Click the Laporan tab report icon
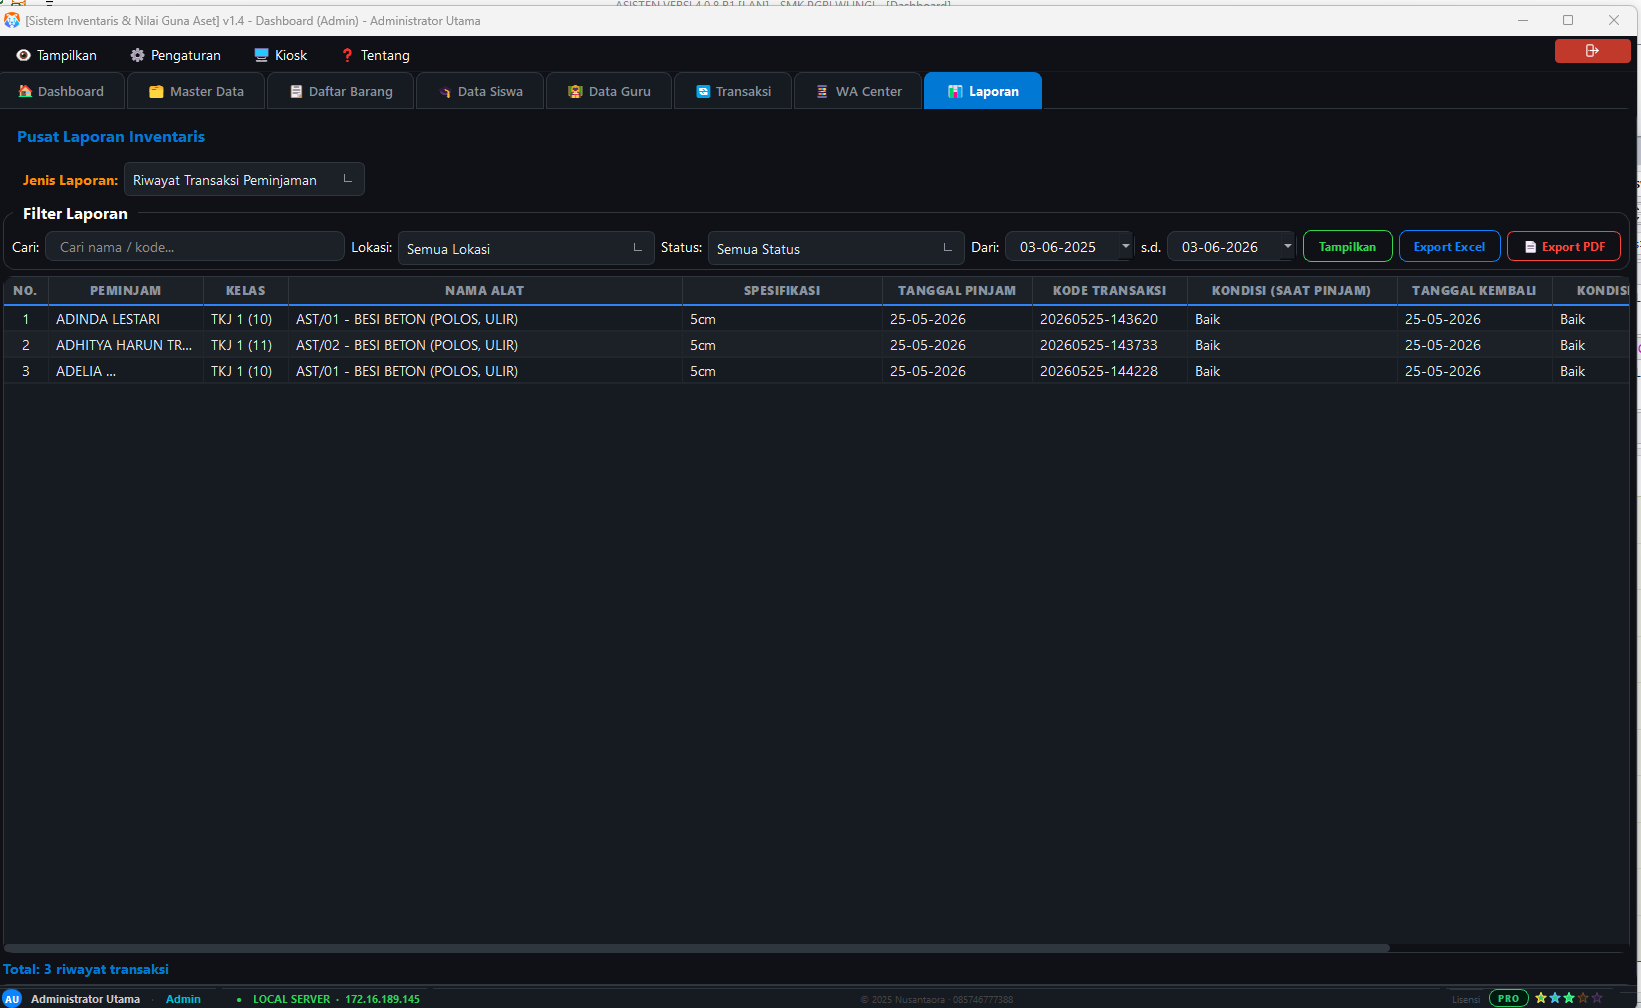1641x1008 pixels. (955, 91)
